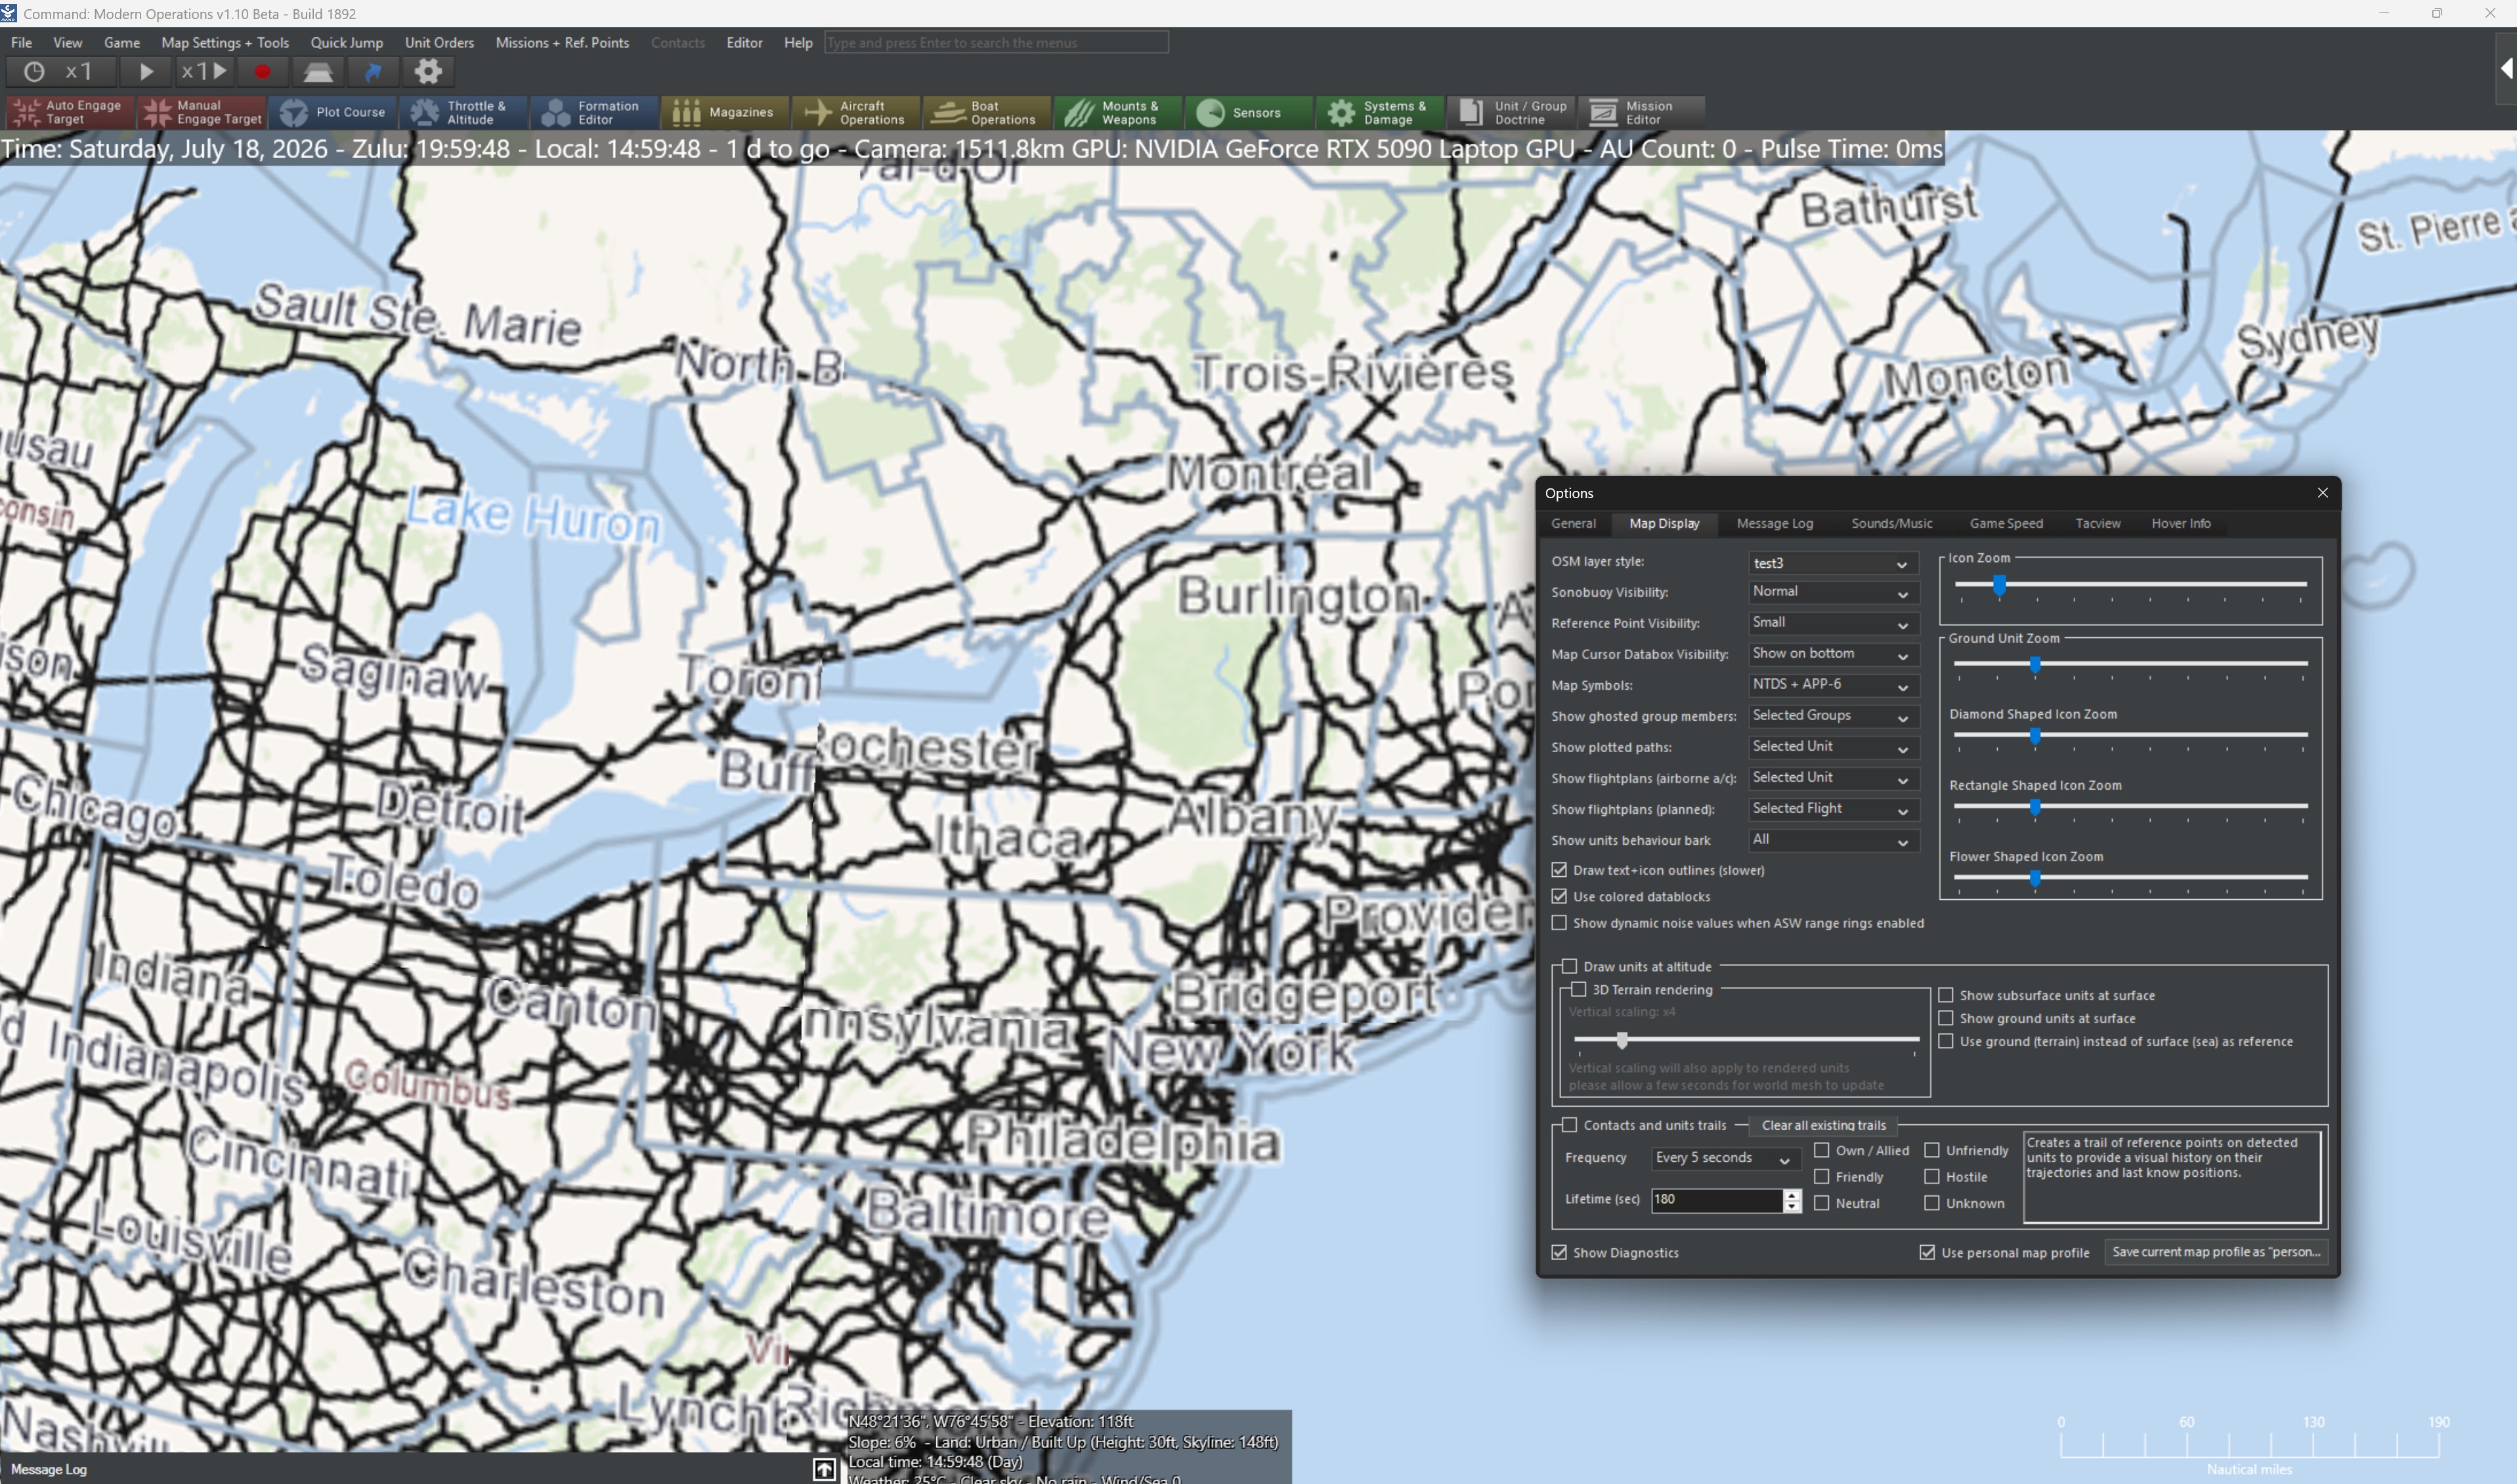The width and height of the screenshot is (2517, 1484).
Task: Click Clear all existing trails button
Action: click(x=1823, y=1125)
